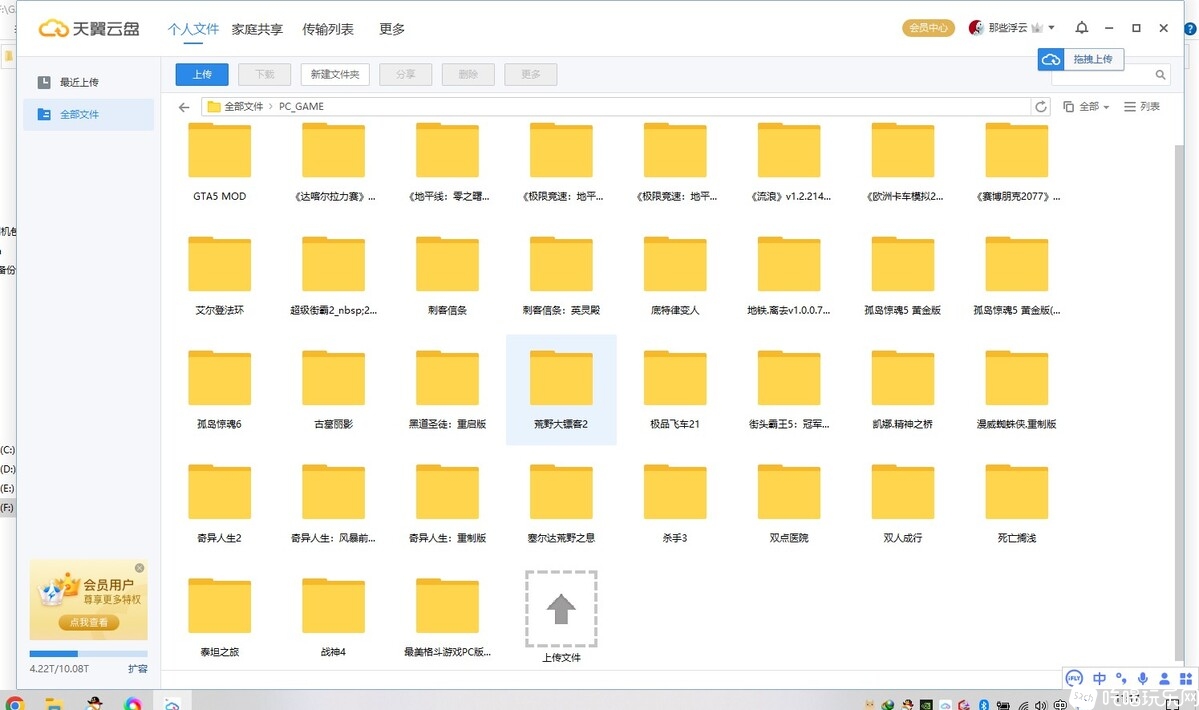Image resolution: width=1199 pixels, height=710 pixels.
Task: Click the 拖拽上传 floating button
Action: (x=1080, y=59)
